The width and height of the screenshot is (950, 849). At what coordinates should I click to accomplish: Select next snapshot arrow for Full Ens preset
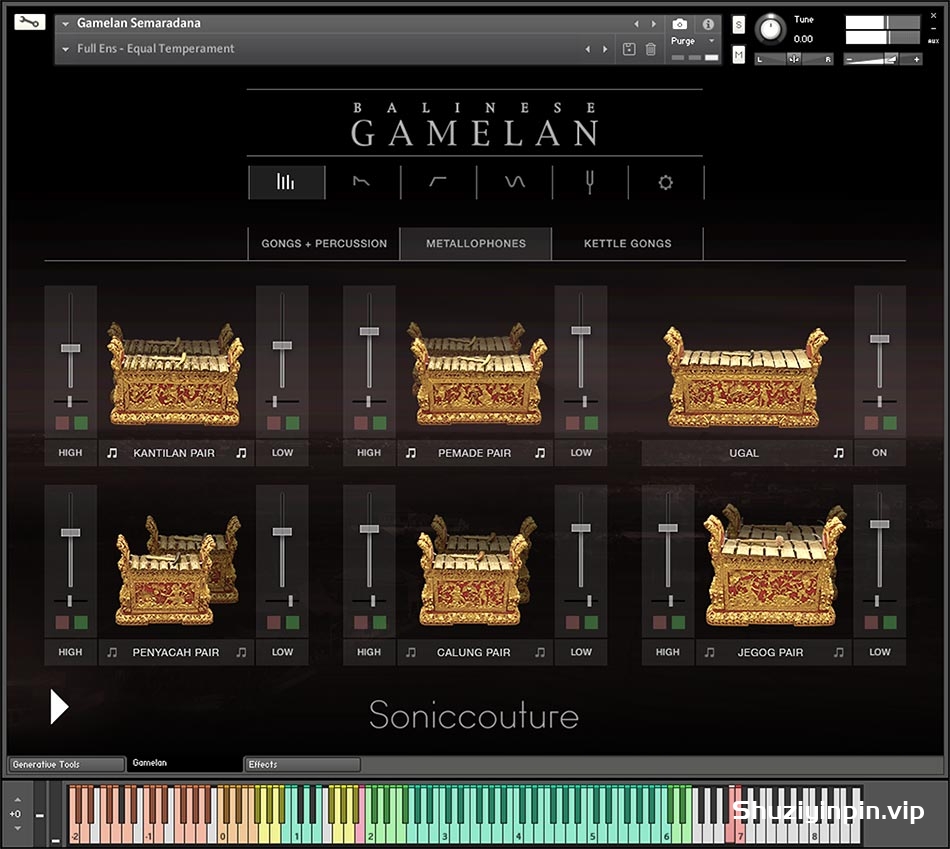tap(605, 49)
